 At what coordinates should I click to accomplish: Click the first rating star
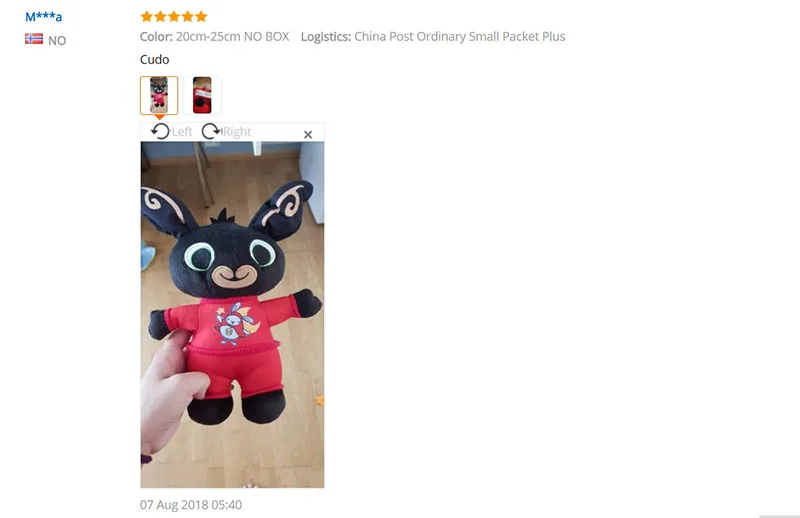coord(146,16)
